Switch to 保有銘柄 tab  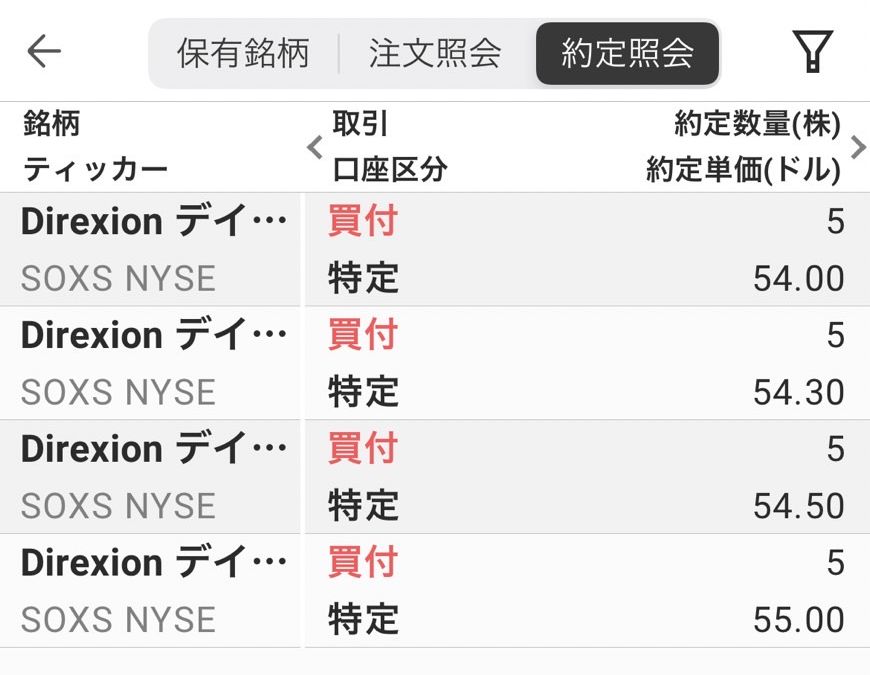[x=243, y=53]
